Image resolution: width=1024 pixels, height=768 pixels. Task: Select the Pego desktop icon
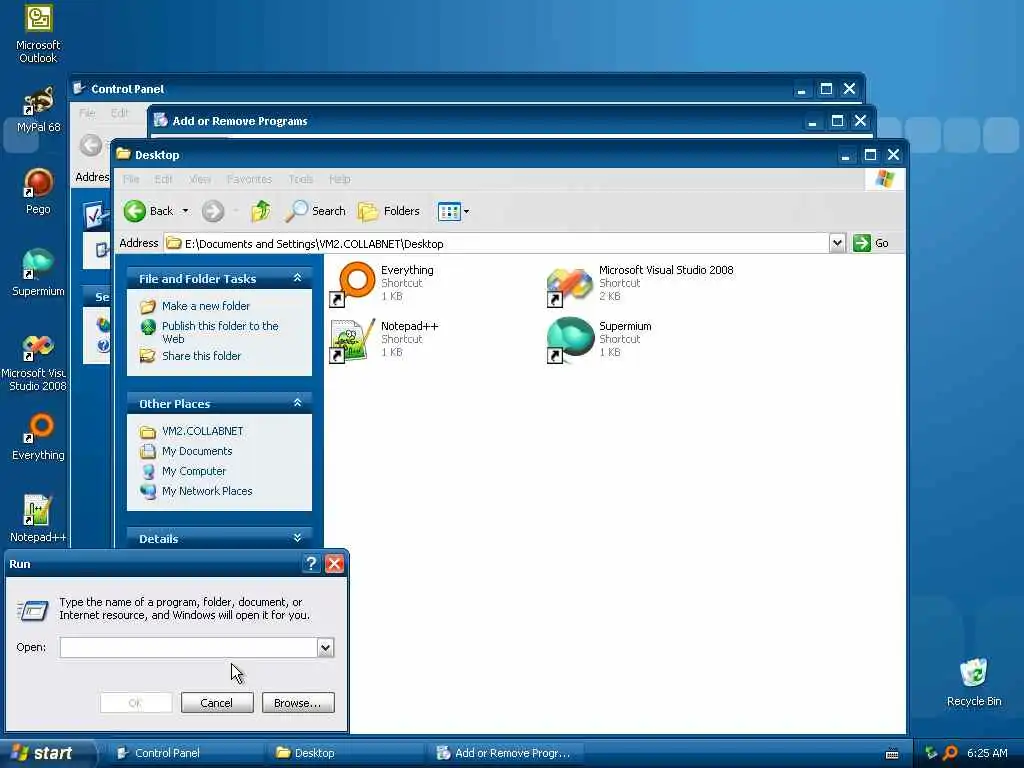pos(38,191)
